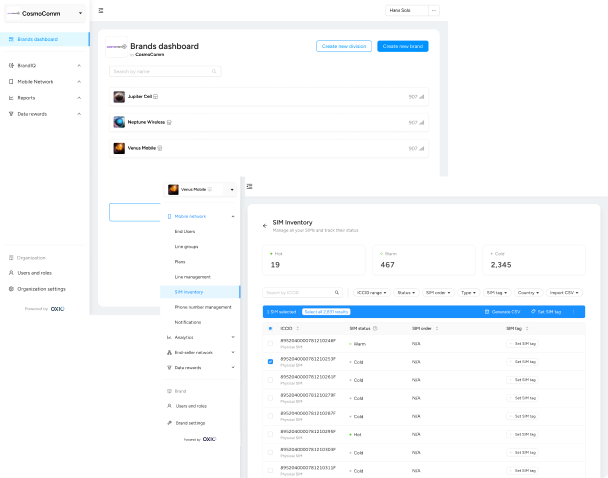Open Plans in the Mobile network menu

[180, 262]
